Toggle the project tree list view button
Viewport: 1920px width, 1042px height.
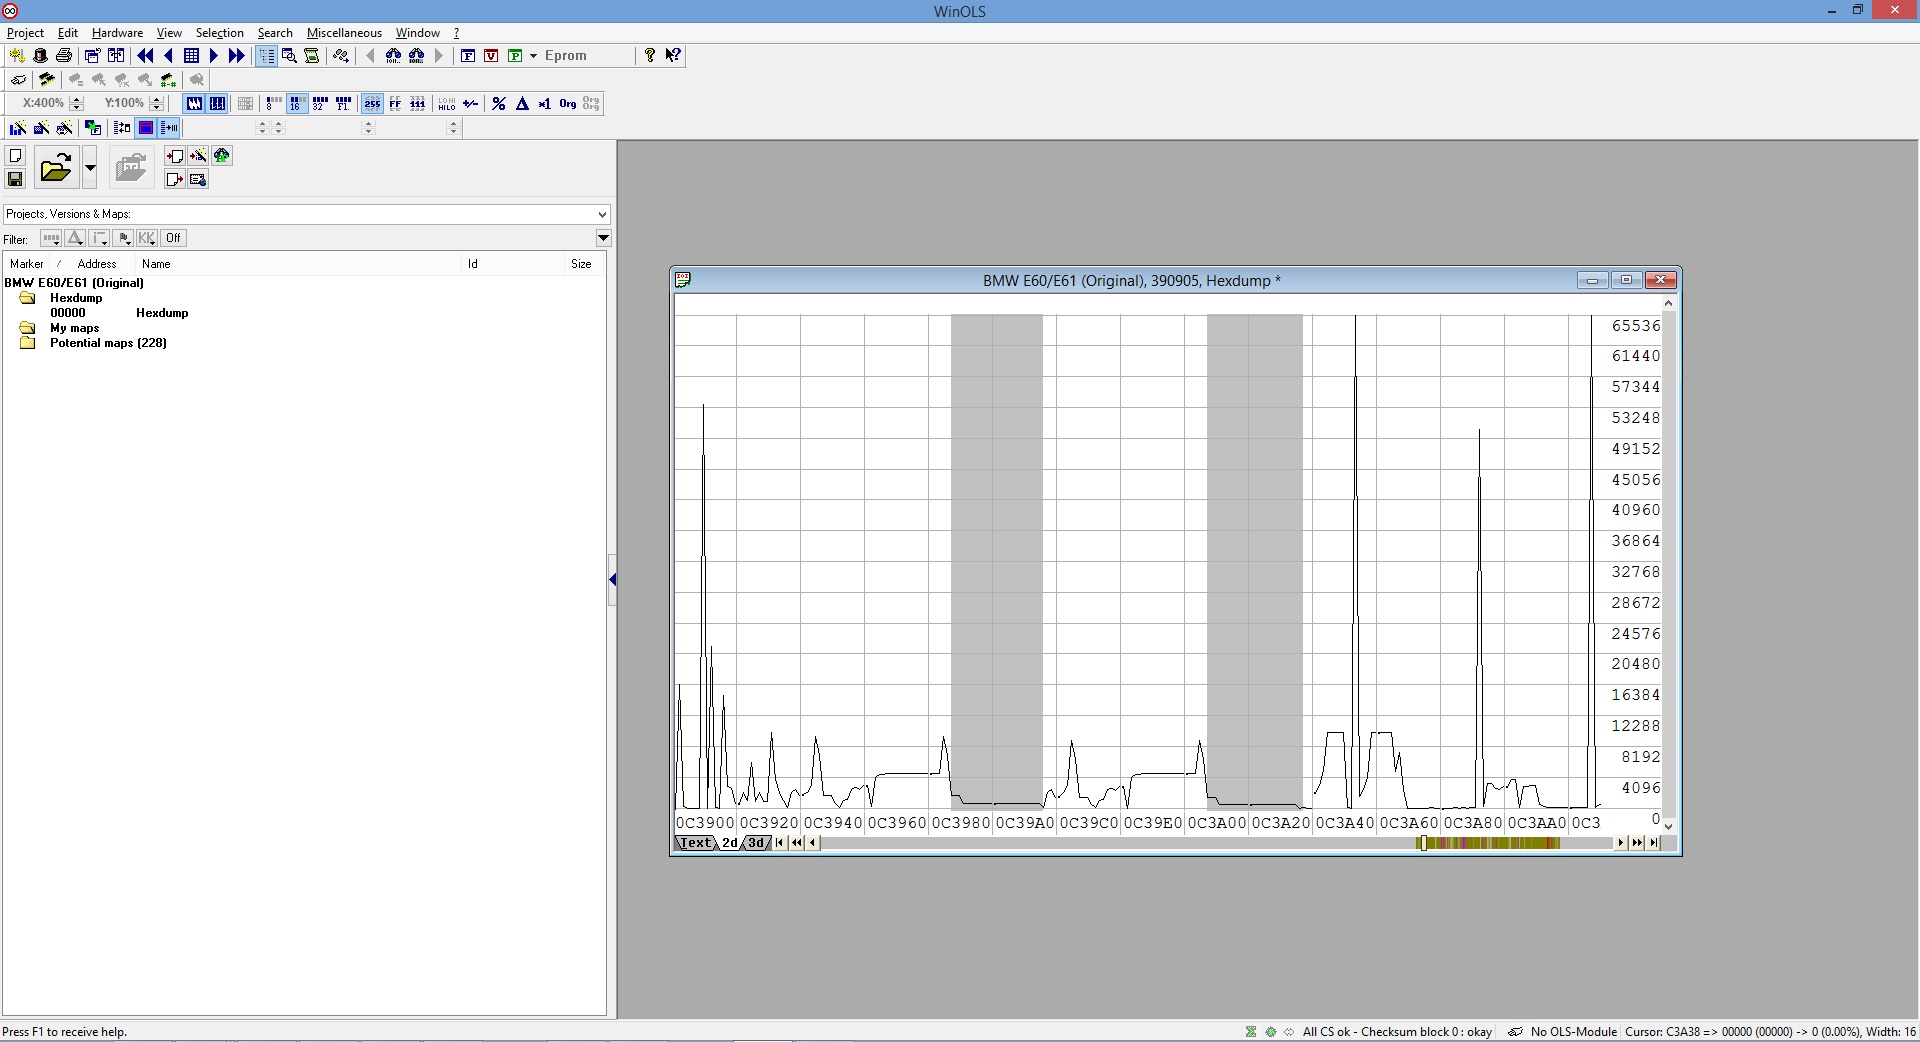pyautogui.click(x=266, y=56)
